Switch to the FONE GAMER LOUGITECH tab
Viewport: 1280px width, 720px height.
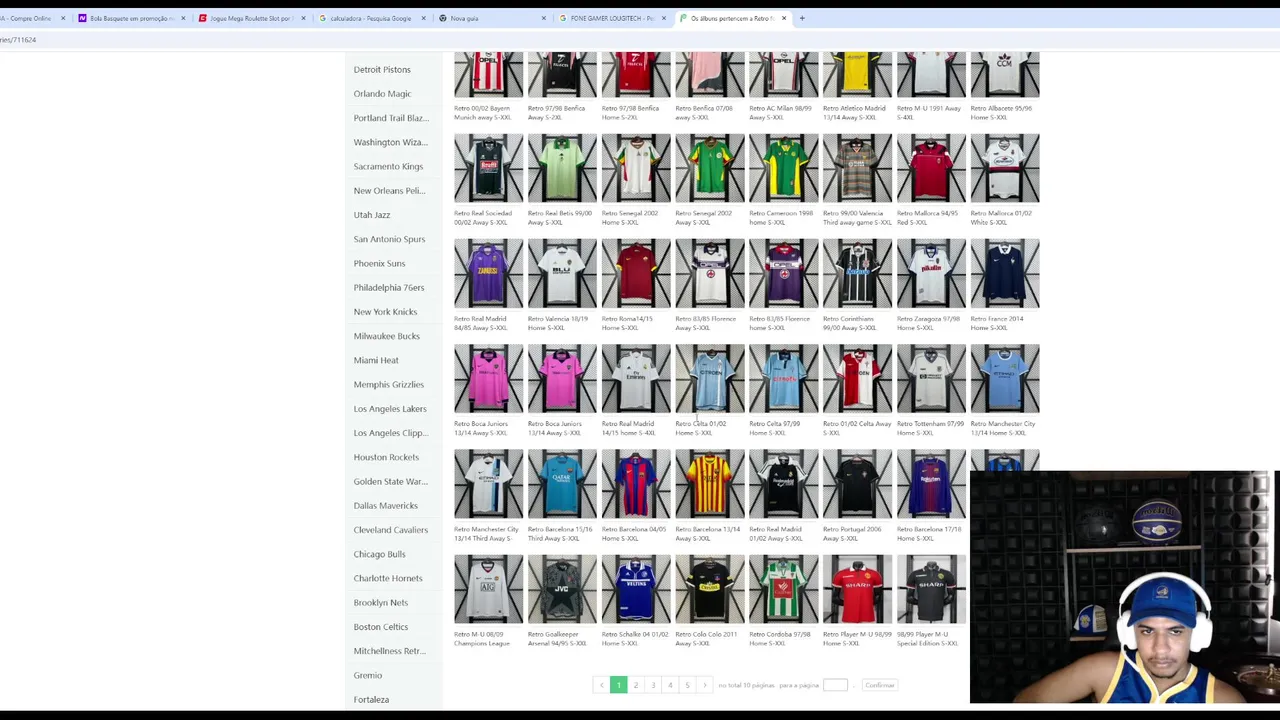[611, 18]
